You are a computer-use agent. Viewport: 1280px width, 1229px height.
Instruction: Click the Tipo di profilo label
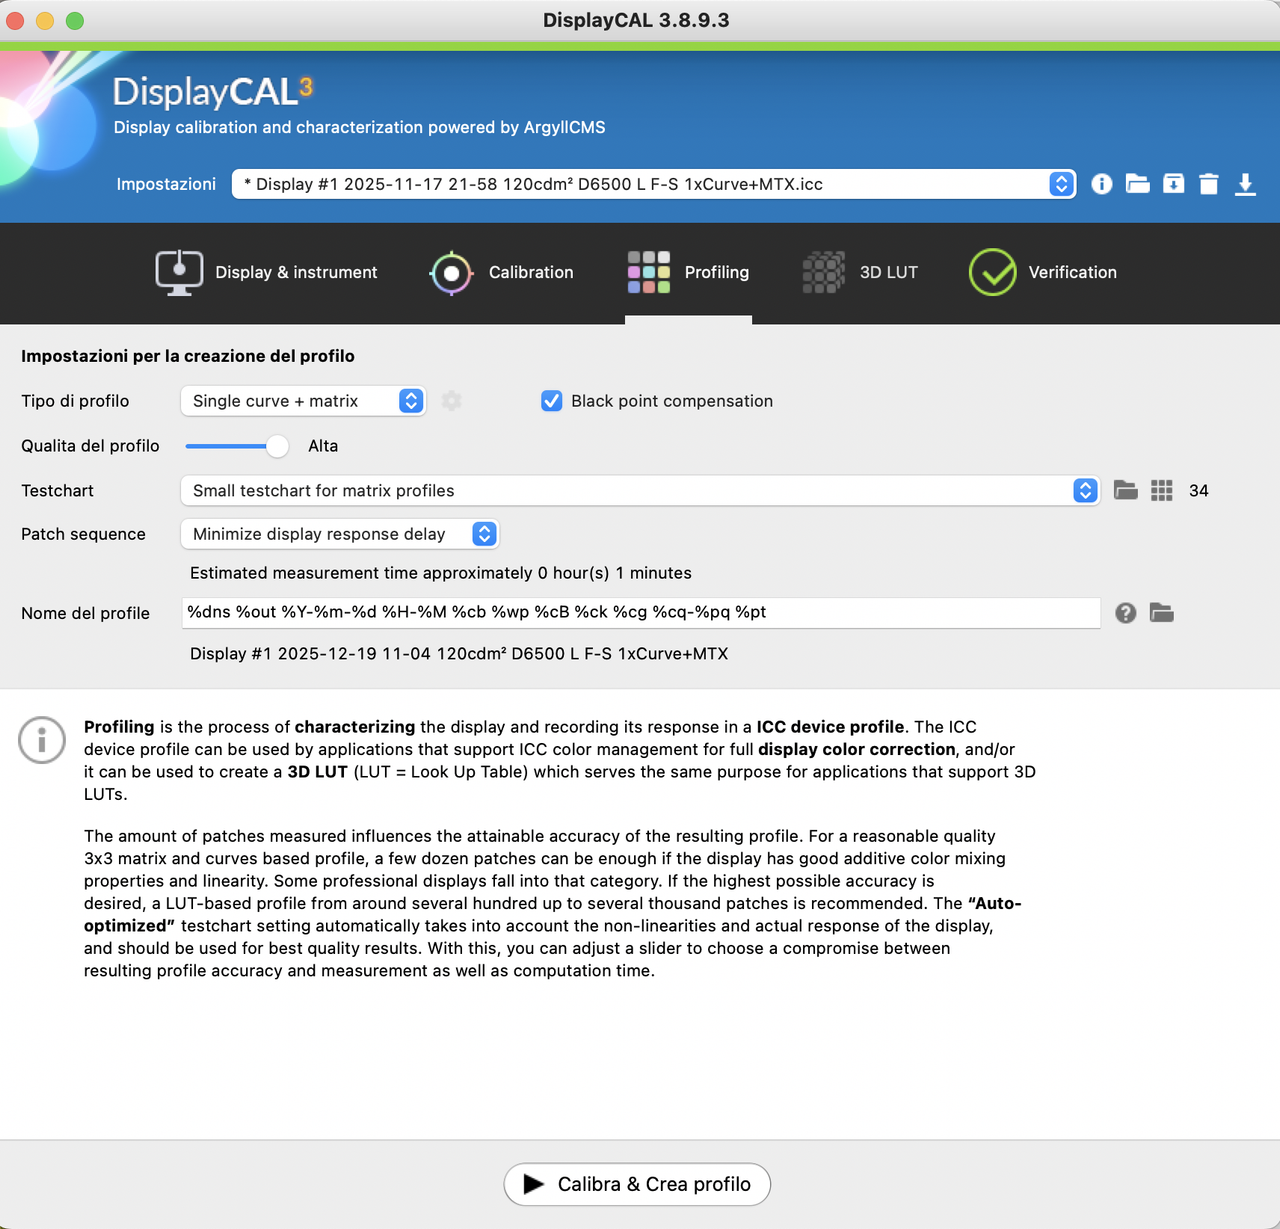pyautogui.click(x=75, y=401)
